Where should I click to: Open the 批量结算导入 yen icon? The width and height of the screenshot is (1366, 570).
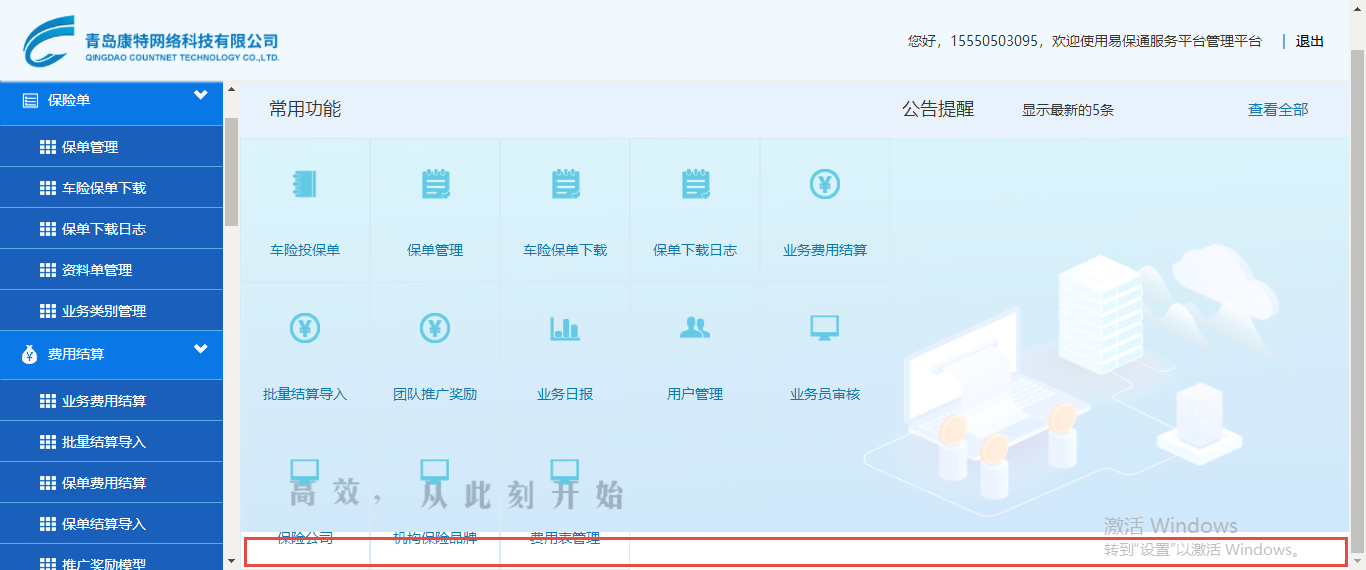coord(304,327)
